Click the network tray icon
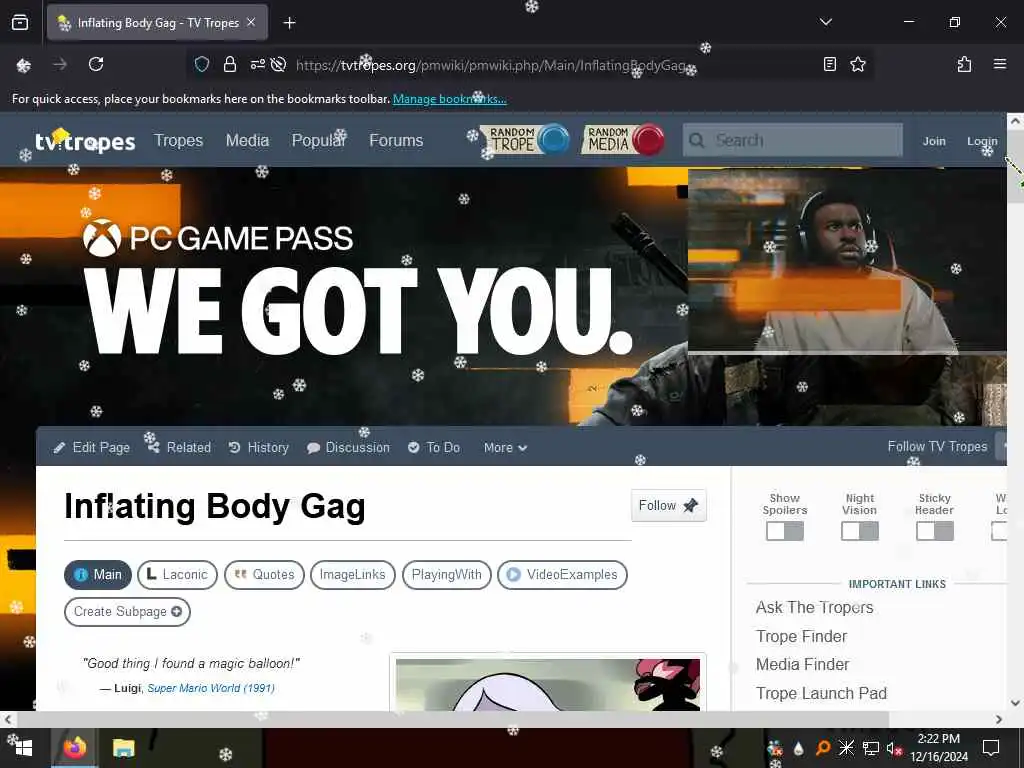Image resolution: width=1024 pixels, height=768 pixels. (871, 748)
